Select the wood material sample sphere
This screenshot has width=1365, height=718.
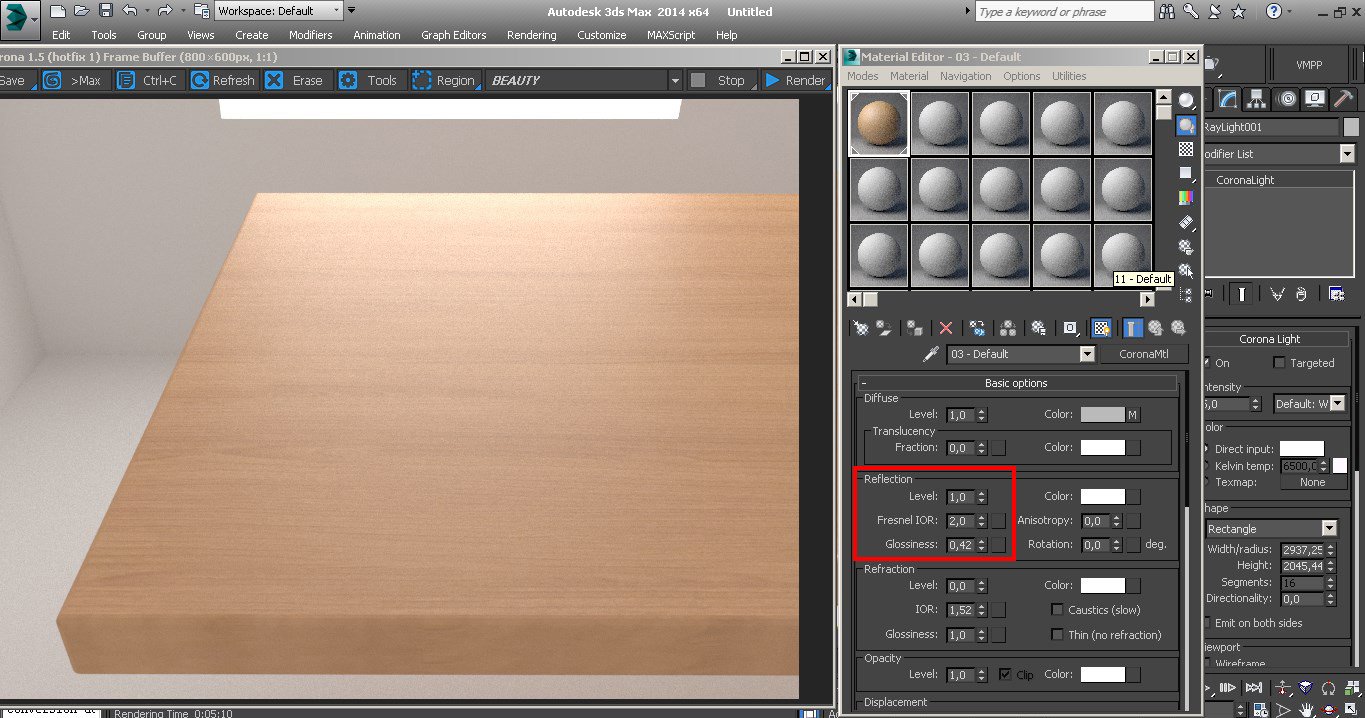coord(879,123)
